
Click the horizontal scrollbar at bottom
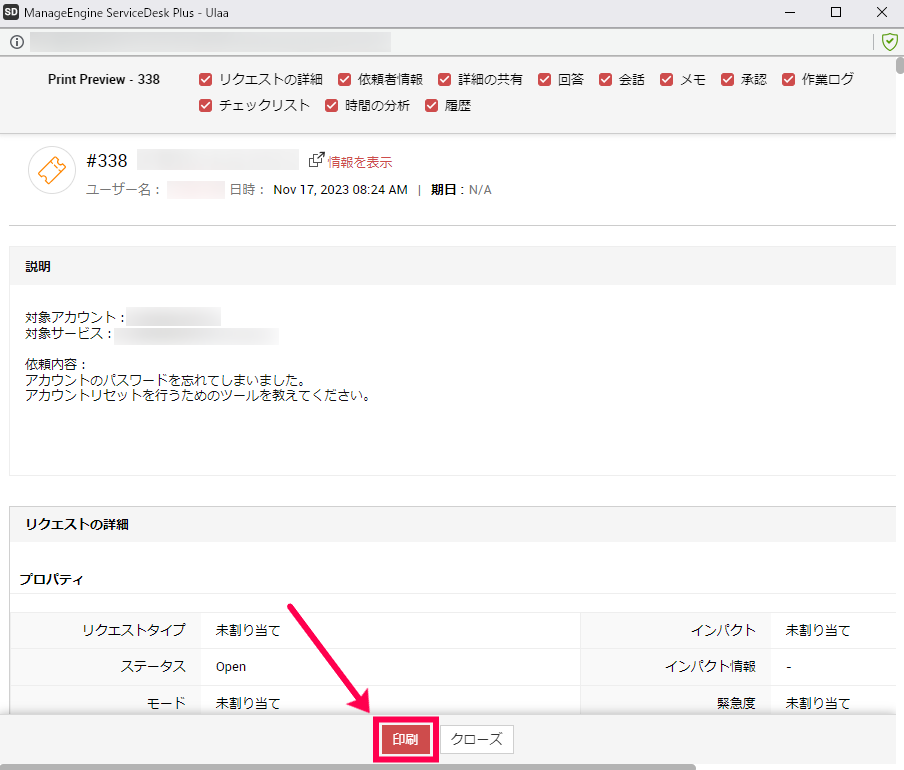[x=348, y=767]
